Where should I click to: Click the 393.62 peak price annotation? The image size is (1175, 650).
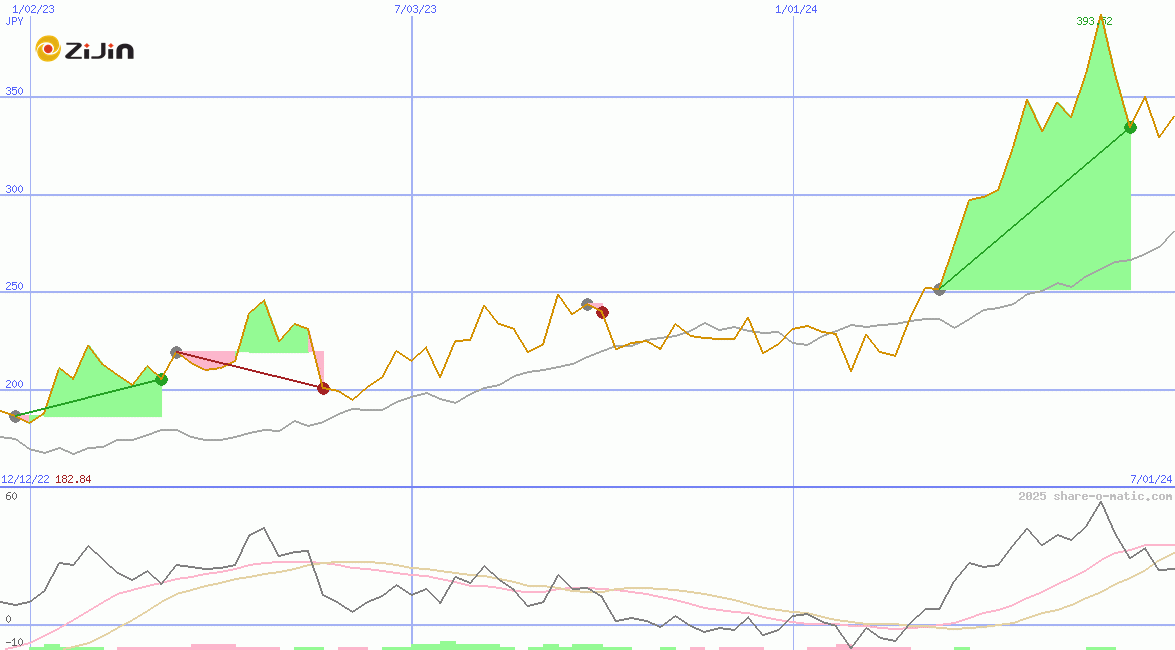click(1095, 20)
